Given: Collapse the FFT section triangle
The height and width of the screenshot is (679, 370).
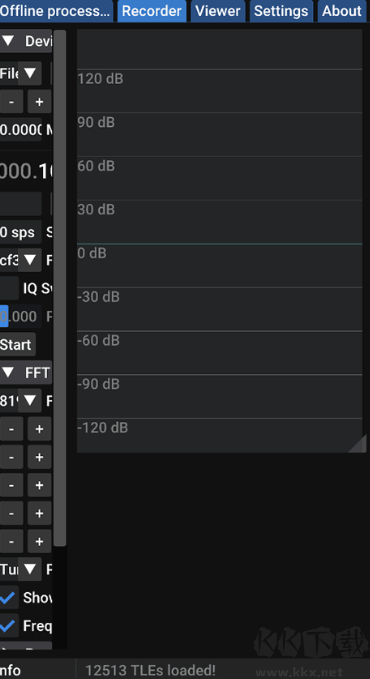Looking at the screenshot, I should [x=8, y=372].
